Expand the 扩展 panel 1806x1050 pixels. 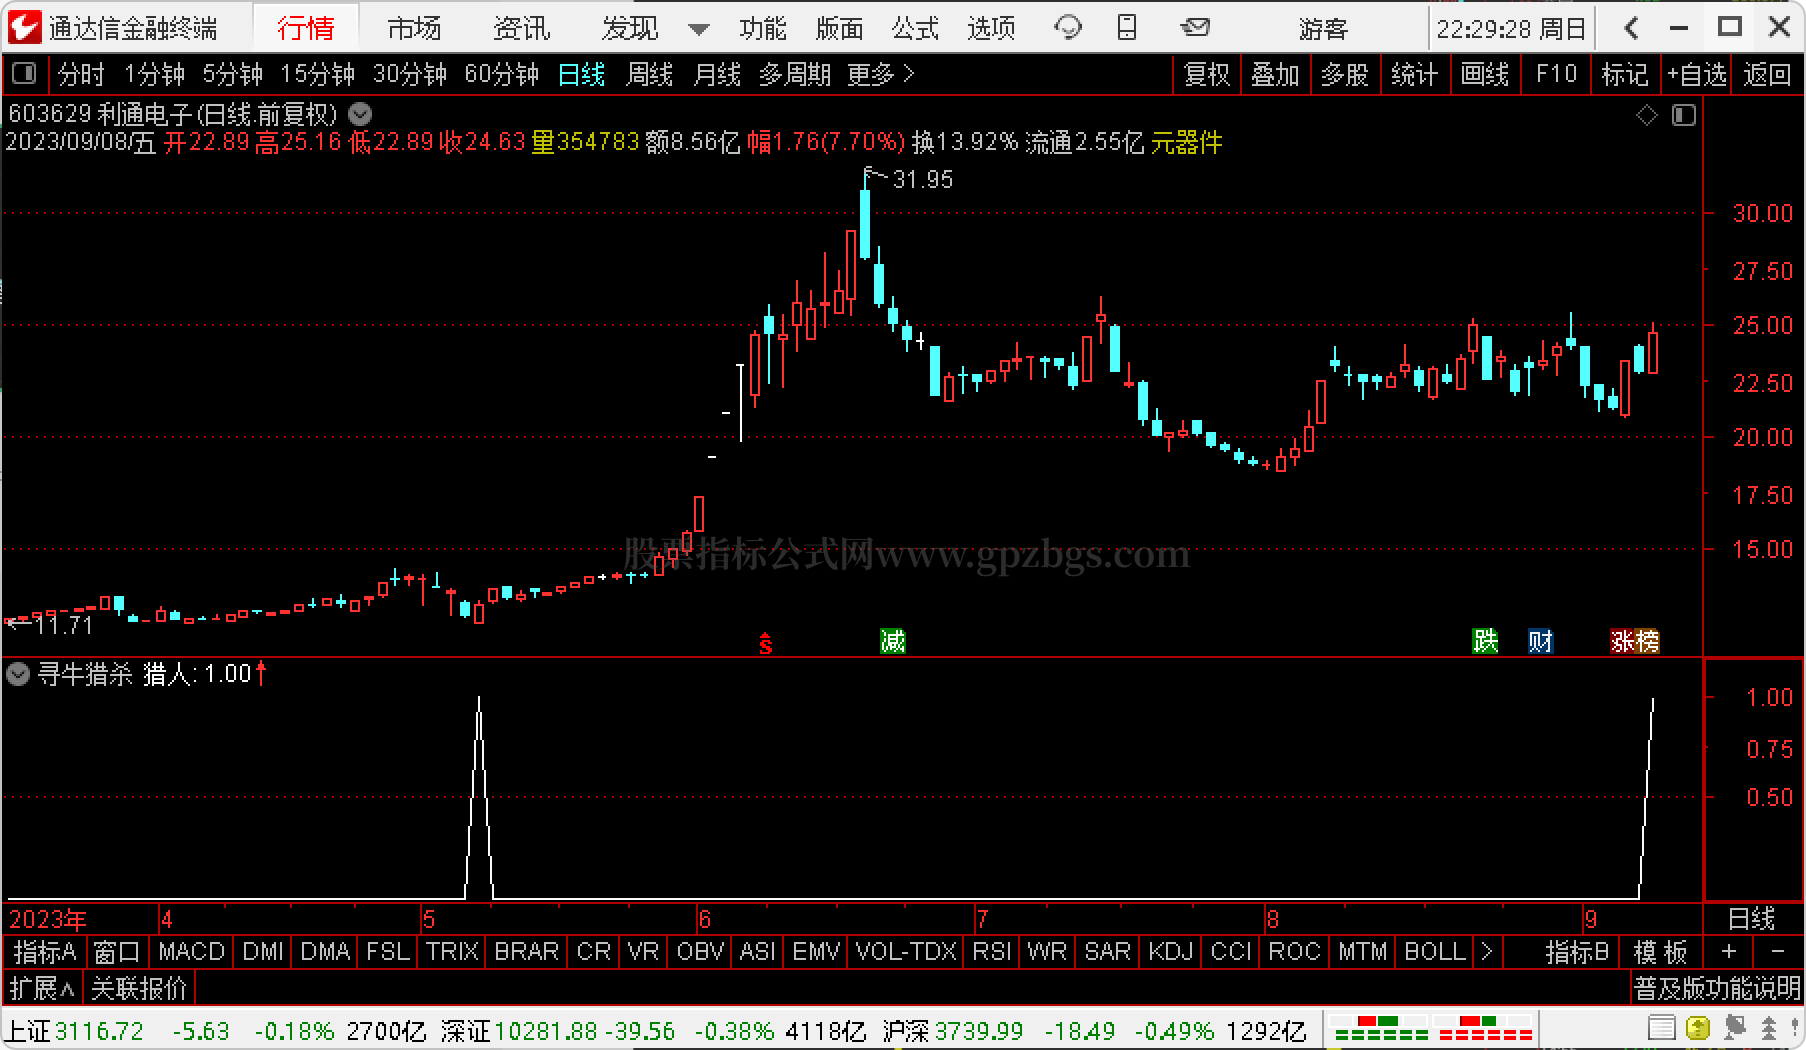click(x=43, y=989)
